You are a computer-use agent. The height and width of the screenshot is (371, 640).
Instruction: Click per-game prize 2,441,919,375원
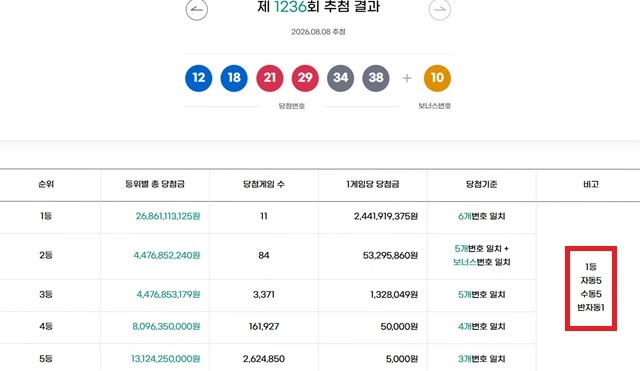[386, 216]
